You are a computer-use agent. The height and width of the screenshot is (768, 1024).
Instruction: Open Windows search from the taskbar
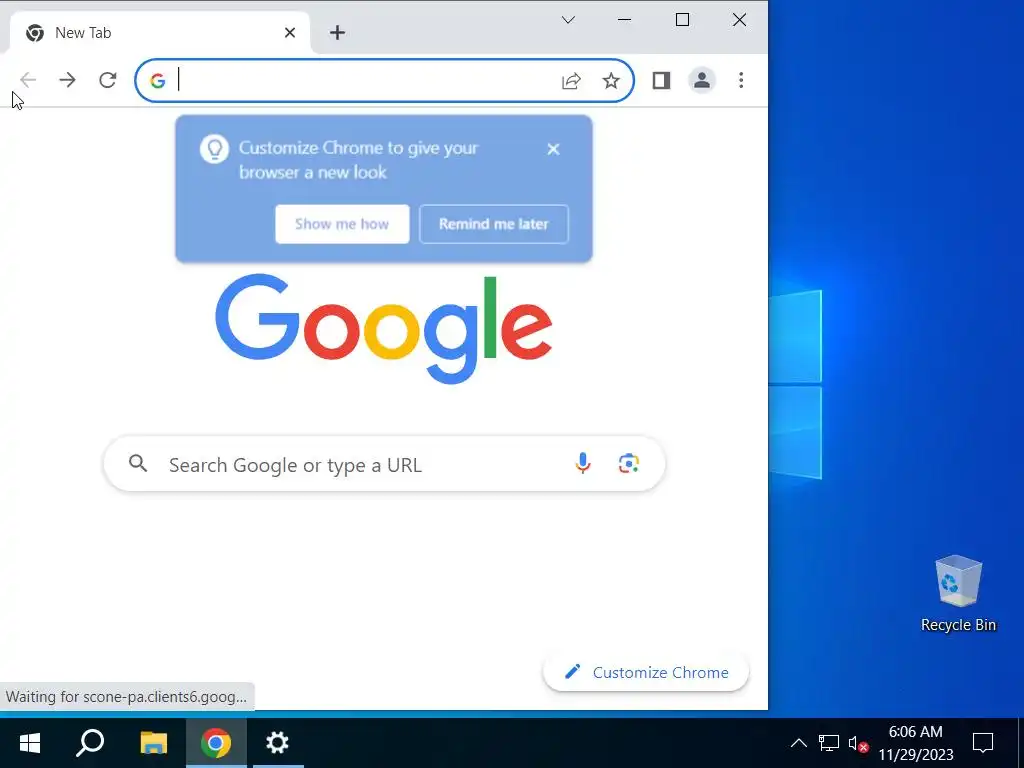(x=90, y=743)
